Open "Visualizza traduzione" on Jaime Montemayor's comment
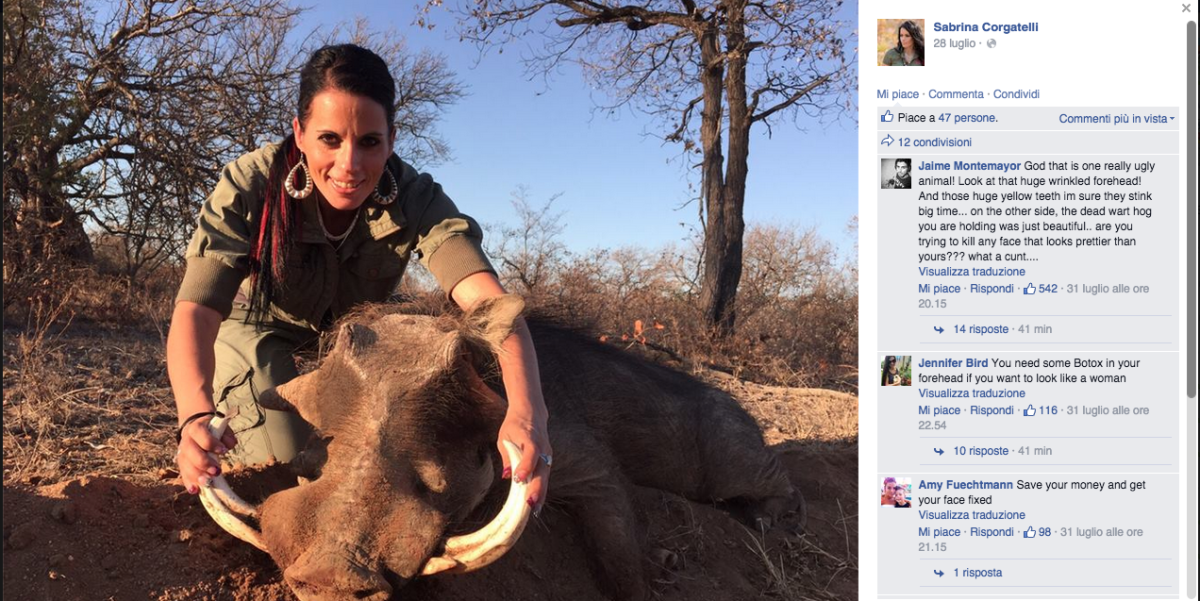Image resolution: width=1200 pixels, height=601 pixels. point(971,269)
